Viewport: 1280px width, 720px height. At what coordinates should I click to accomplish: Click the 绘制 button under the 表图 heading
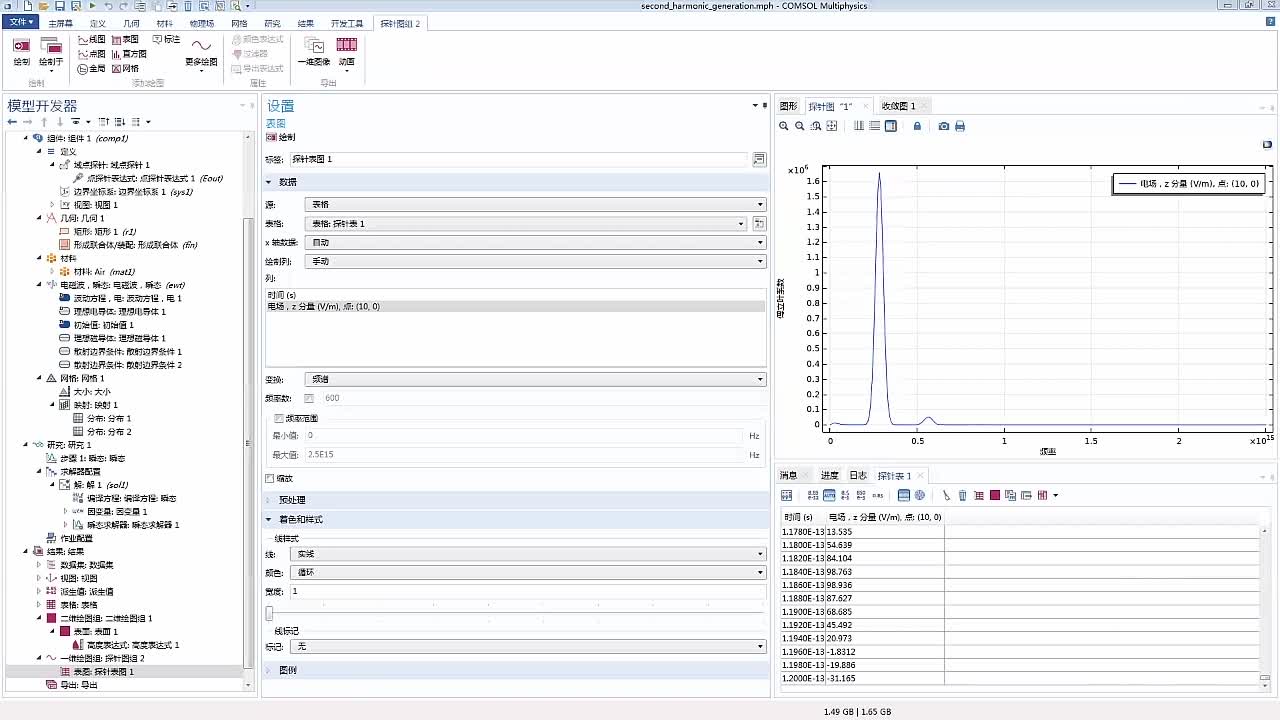pos(281,137)
